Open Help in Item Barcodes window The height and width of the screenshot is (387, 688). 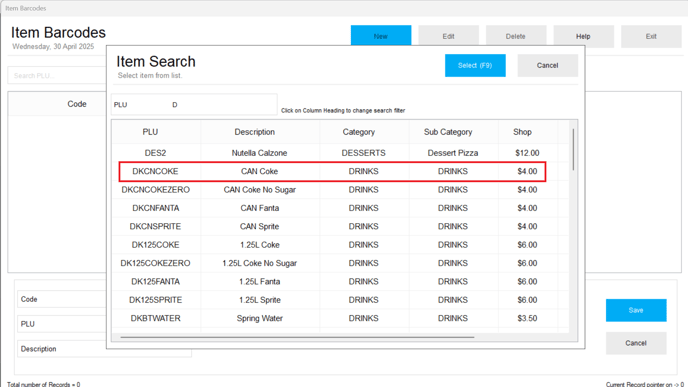coord(584,36)
